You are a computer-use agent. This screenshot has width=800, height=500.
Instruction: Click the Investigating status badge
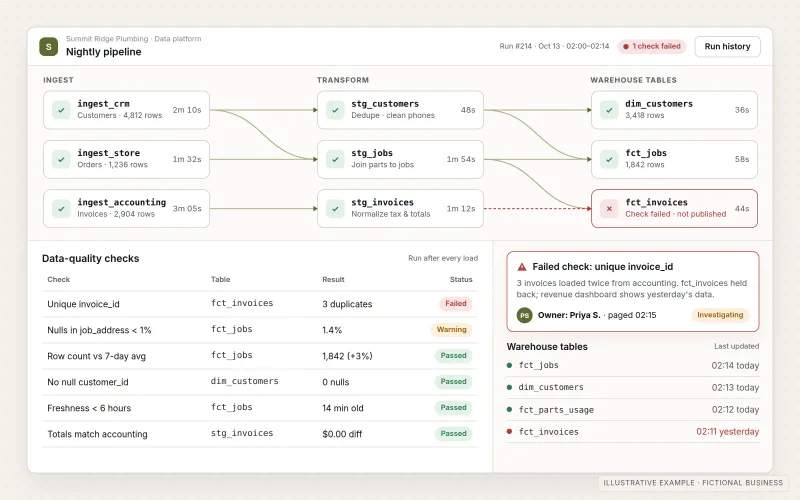click(720, 315)
